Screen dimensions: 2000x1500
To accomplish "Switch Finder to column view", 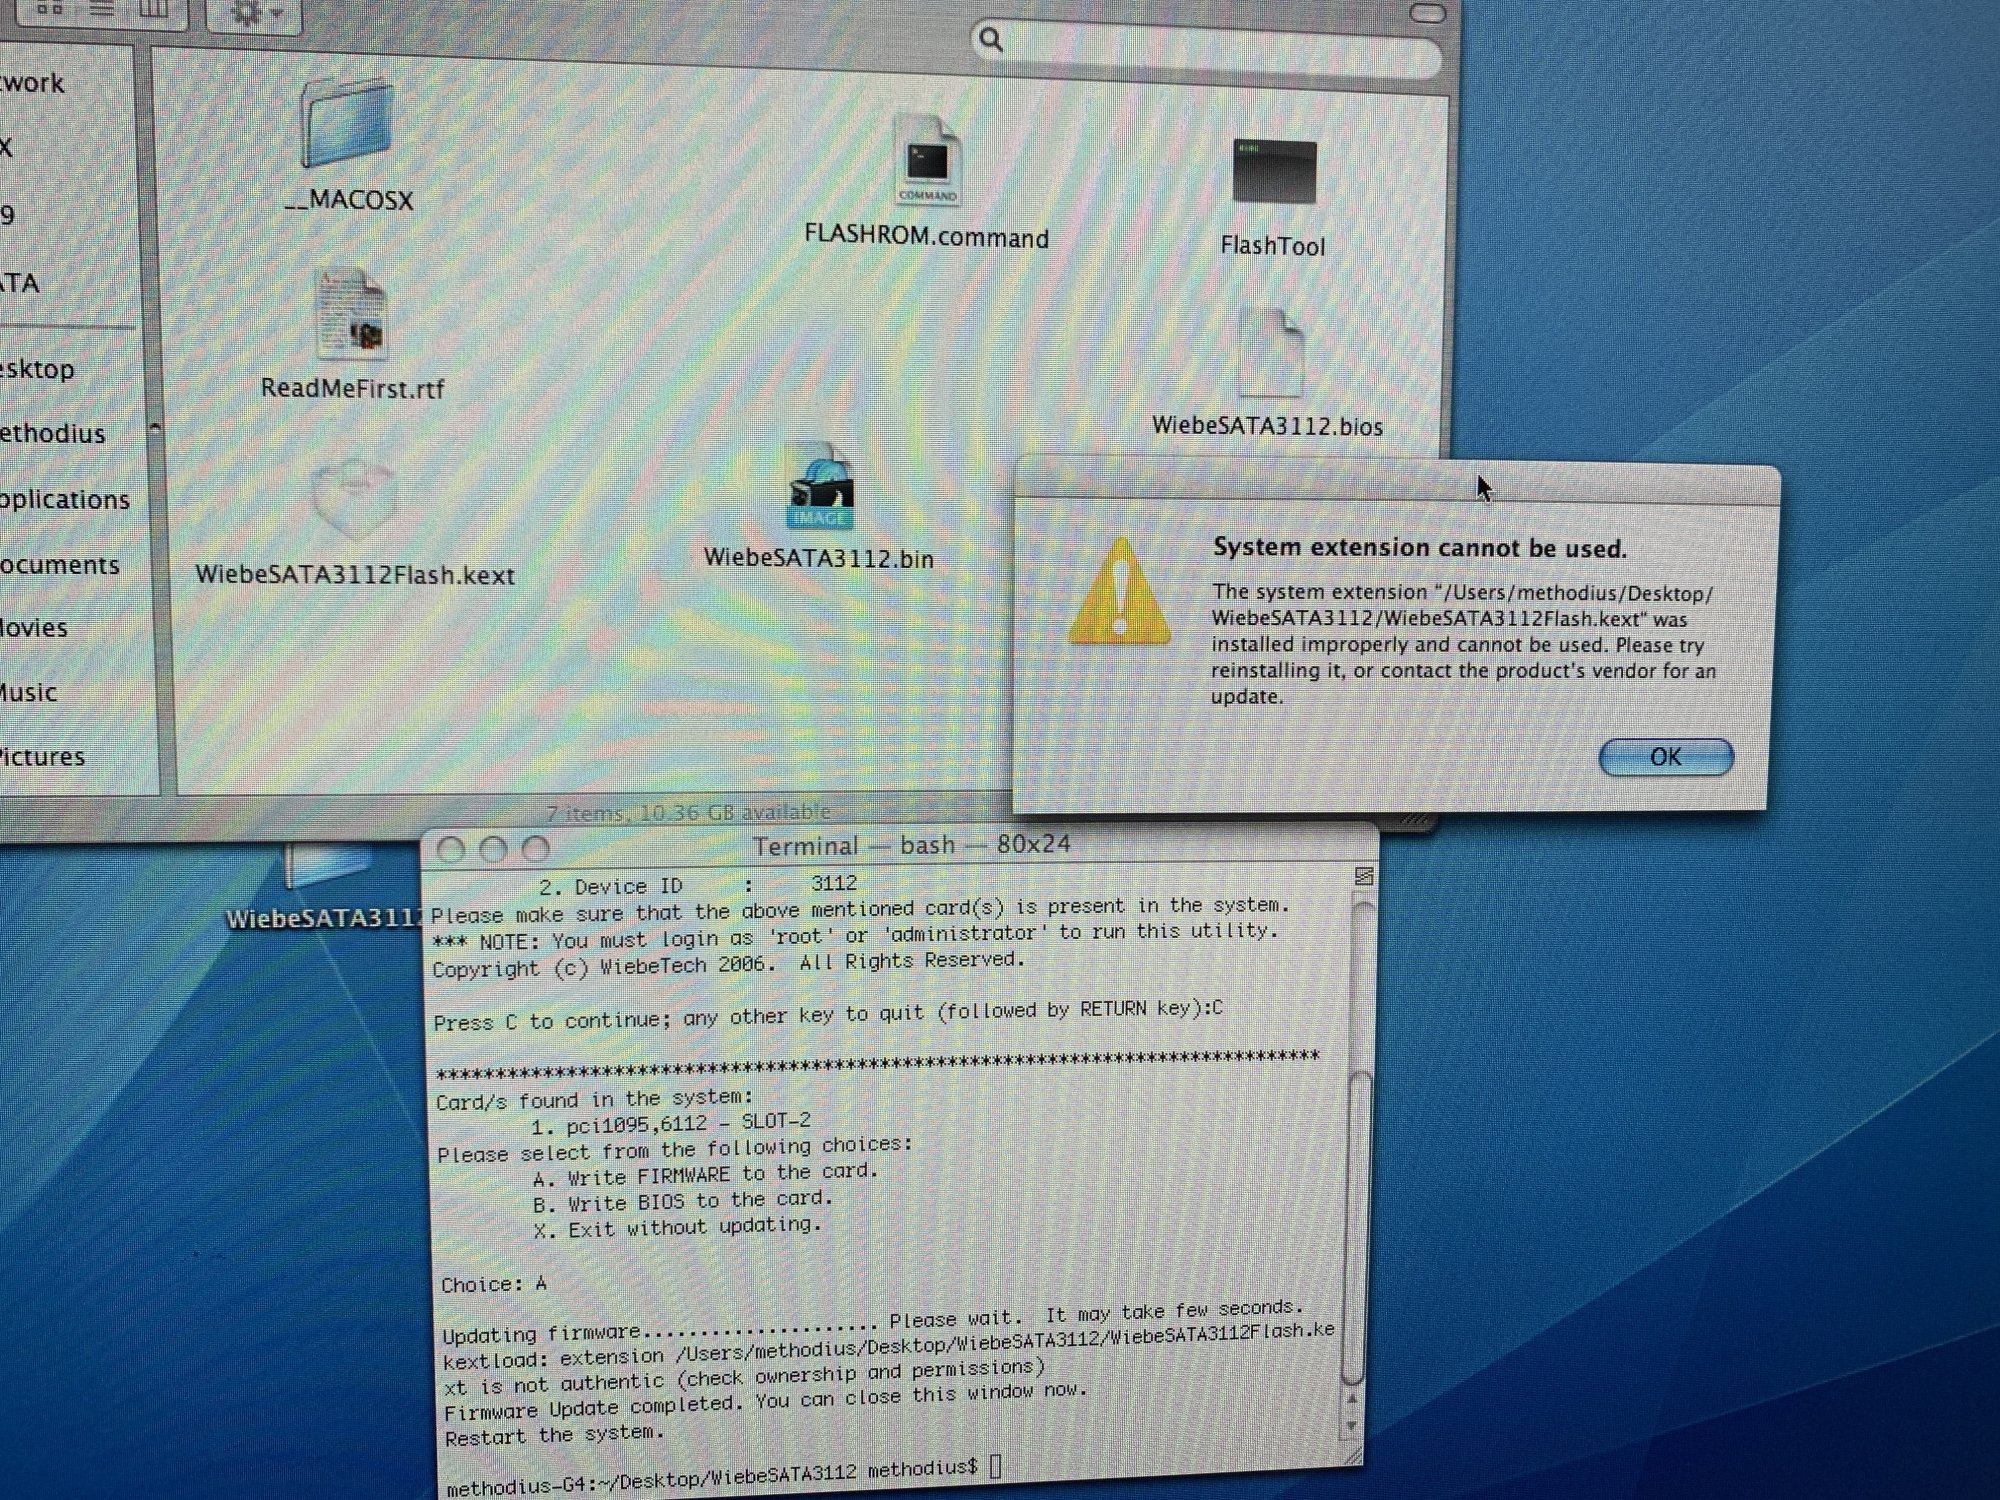I will (x=152, y=9).
